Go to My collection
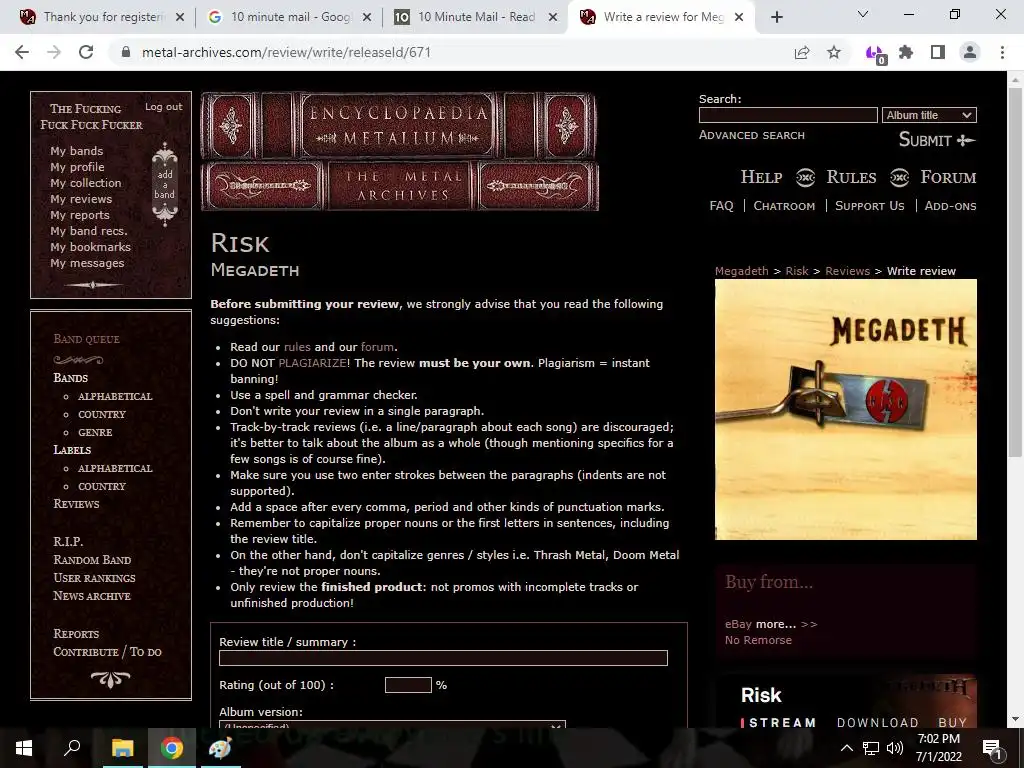Image resolution: width=1024 pixels, height=768 pixels. tap(86, 183)
